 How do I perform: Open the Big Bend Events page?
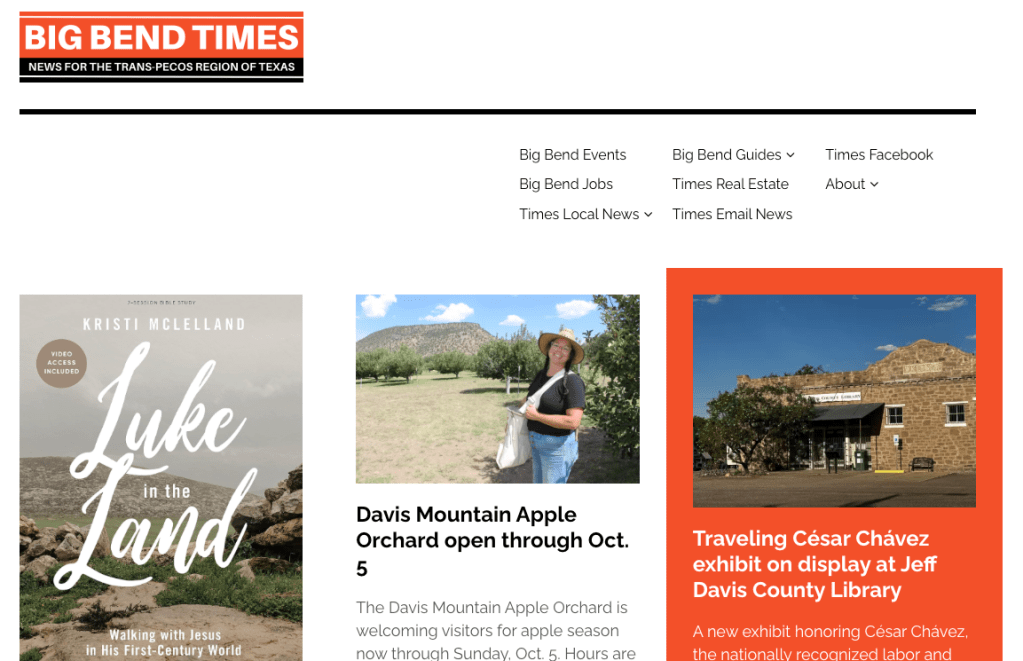pyautogui.click(x=572, y=155)
